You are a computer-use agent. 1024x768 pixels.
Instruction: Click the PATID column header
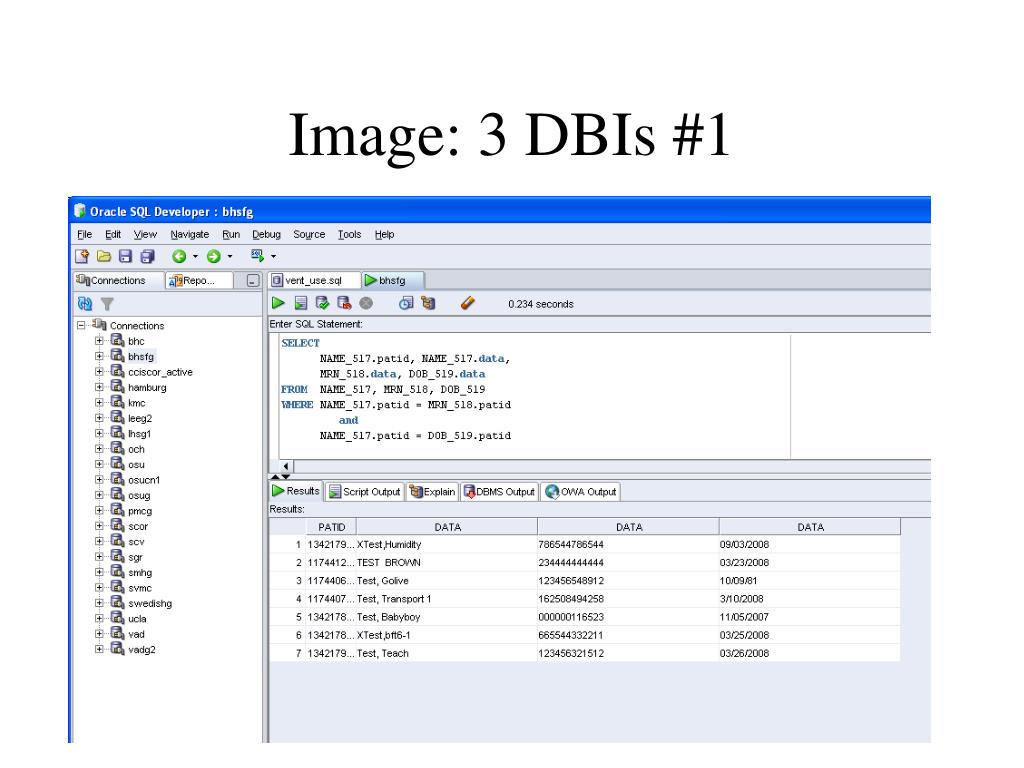(x=331, y=527)
